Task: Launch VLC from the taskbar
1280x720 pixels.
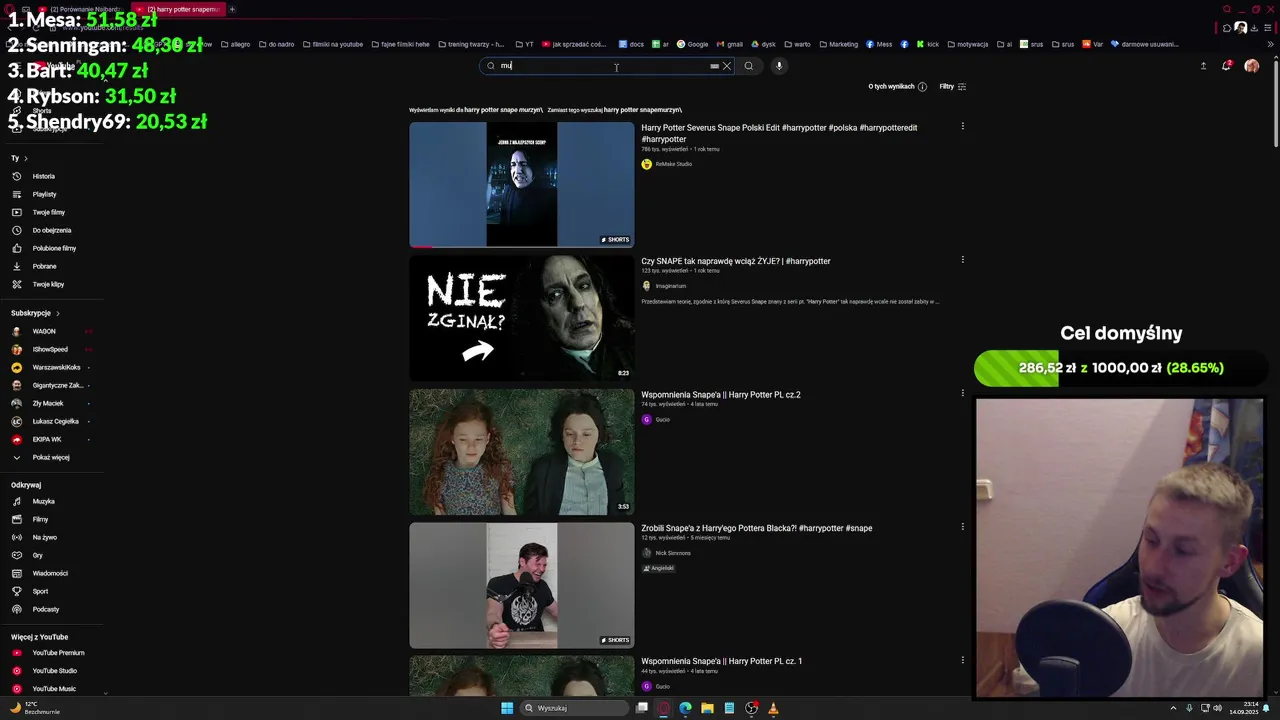Action: click(773, 708)
